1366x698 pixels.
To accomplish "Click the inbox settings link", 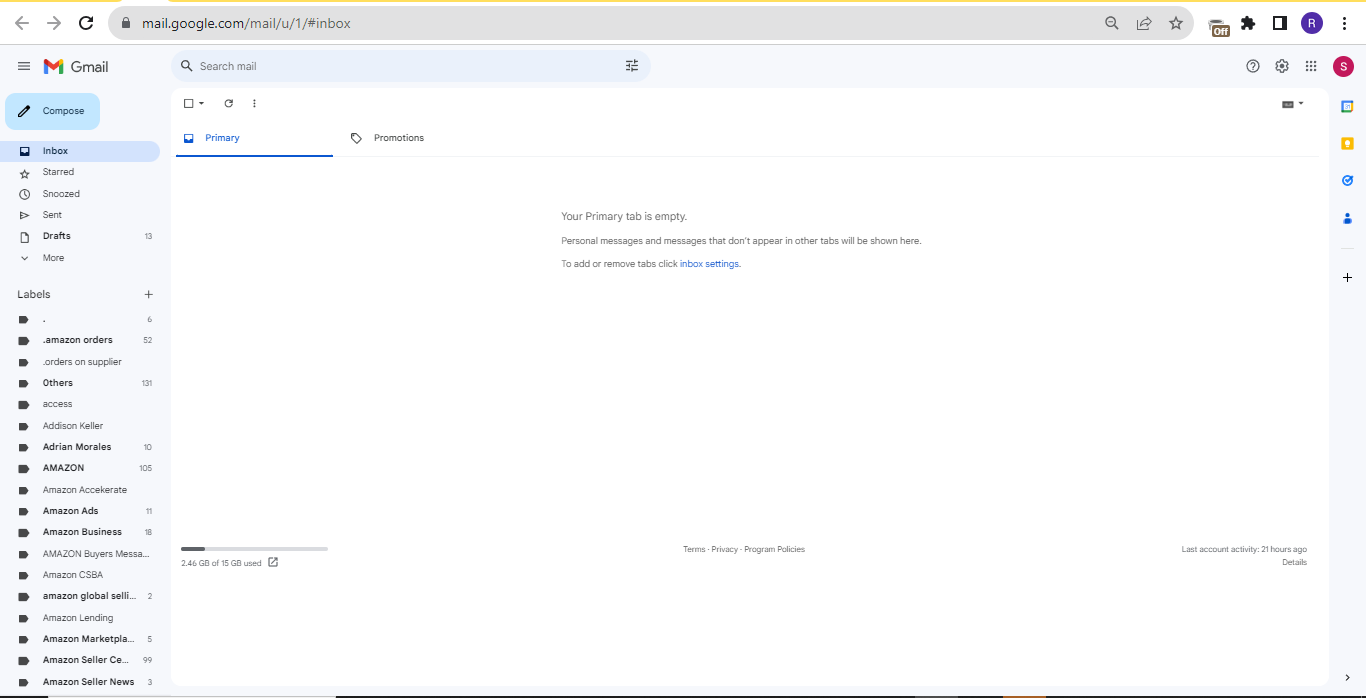I will click(x=709, y=264).
